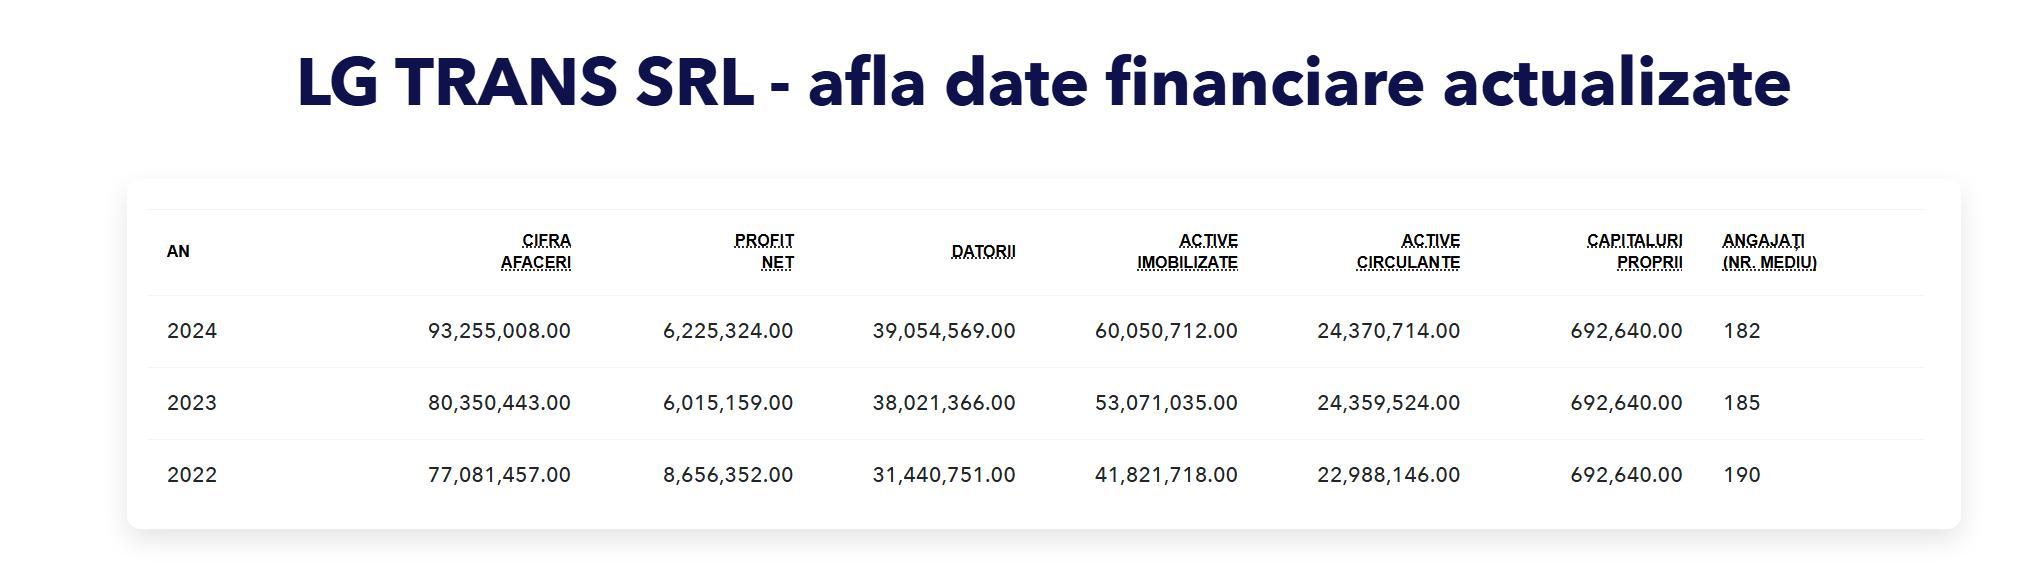Click the 2024 employee count 182
The width and height of the screenshot is (2022, 584).
[x=1742, y=331]
